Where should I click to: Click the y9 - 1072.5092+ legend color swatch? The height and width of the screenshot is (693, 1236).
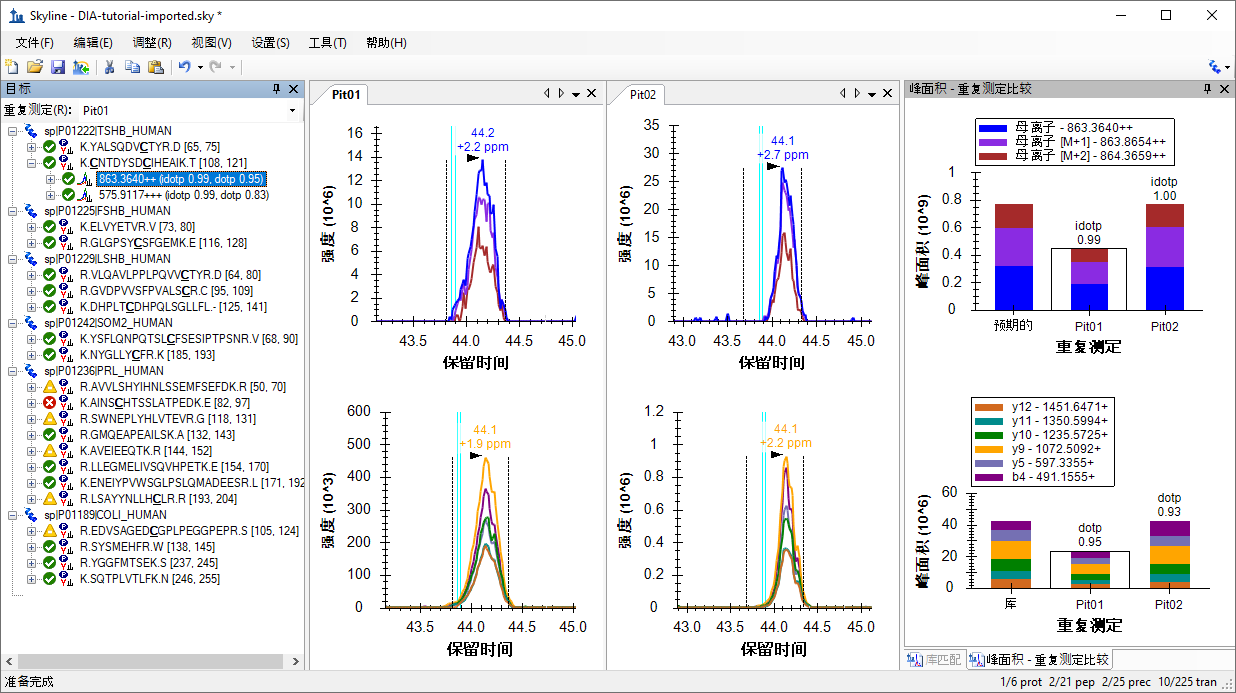(990, 449)
